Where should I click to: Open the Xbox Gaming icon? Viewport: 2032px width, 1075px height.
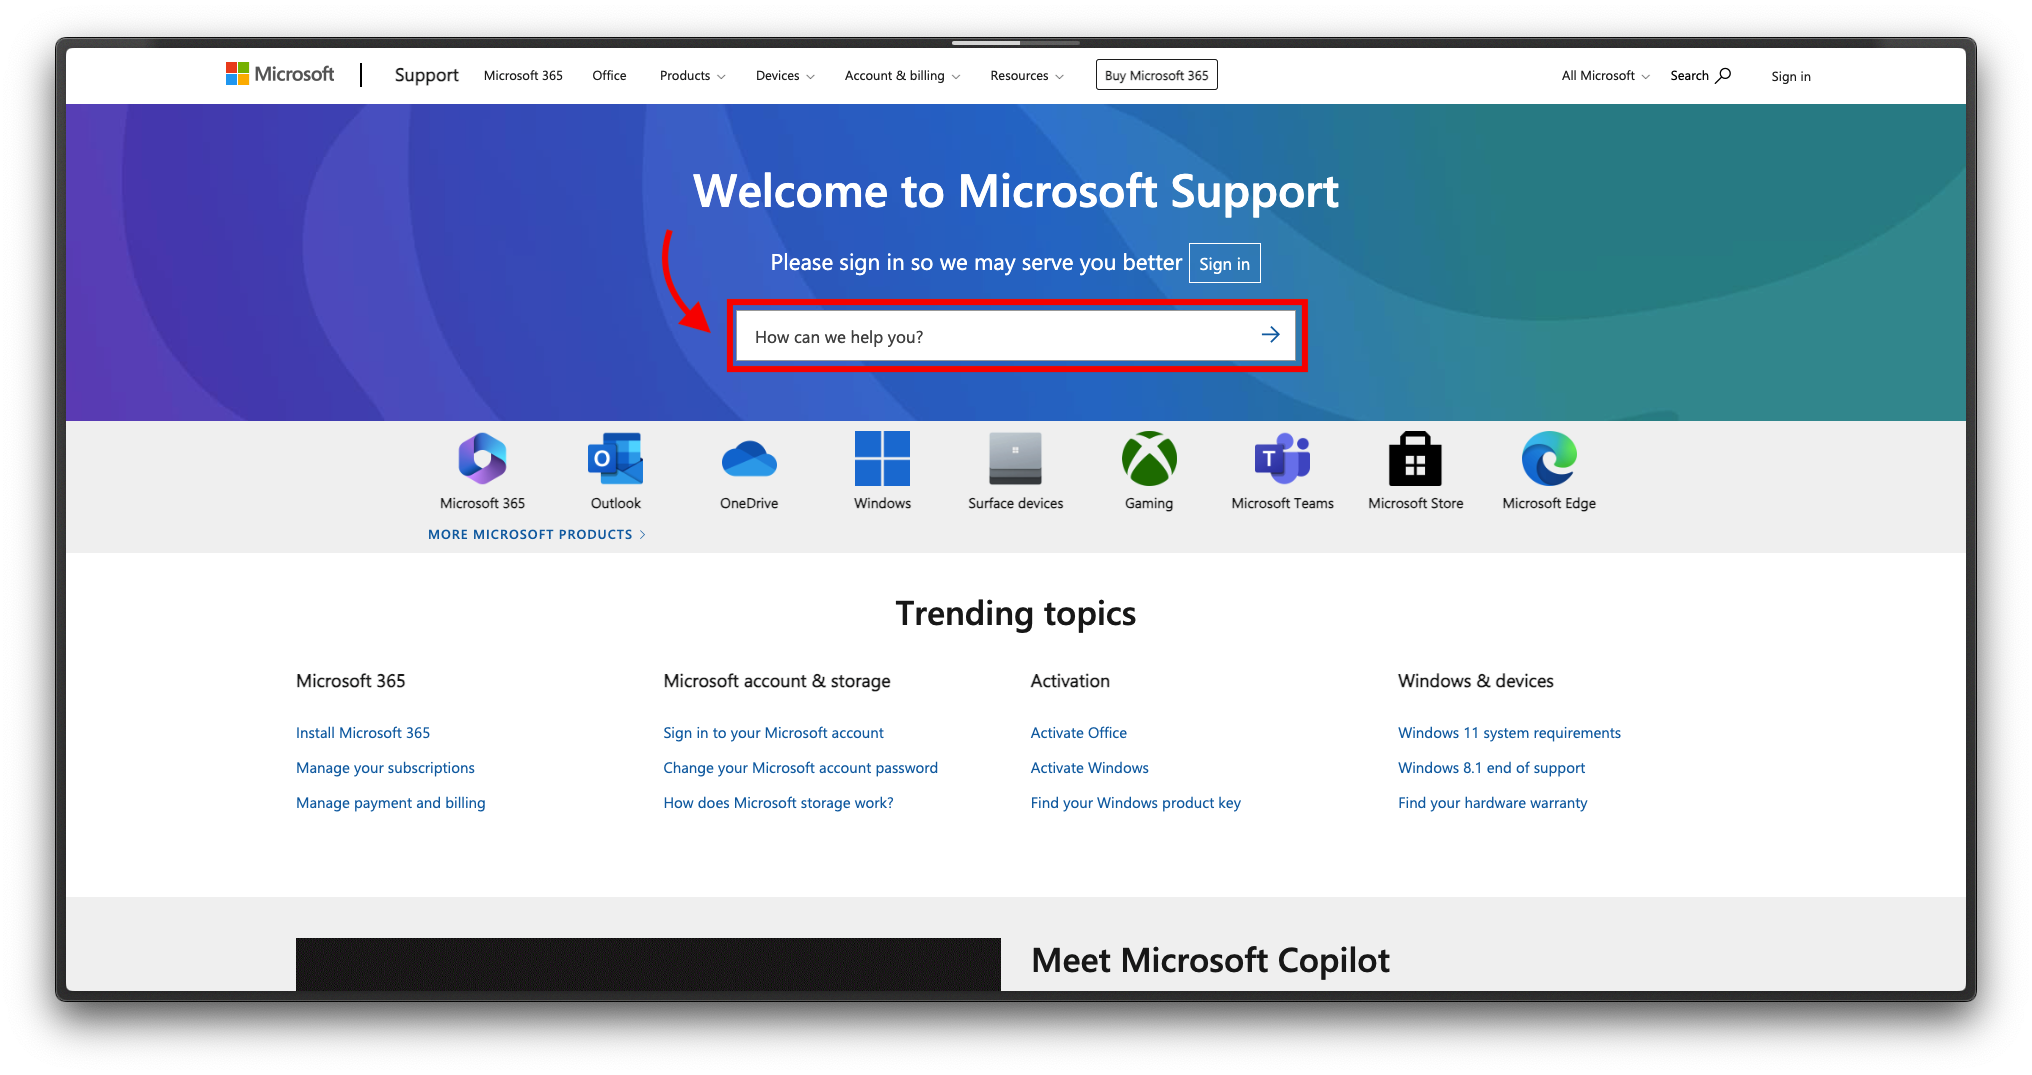[1149, 459]
